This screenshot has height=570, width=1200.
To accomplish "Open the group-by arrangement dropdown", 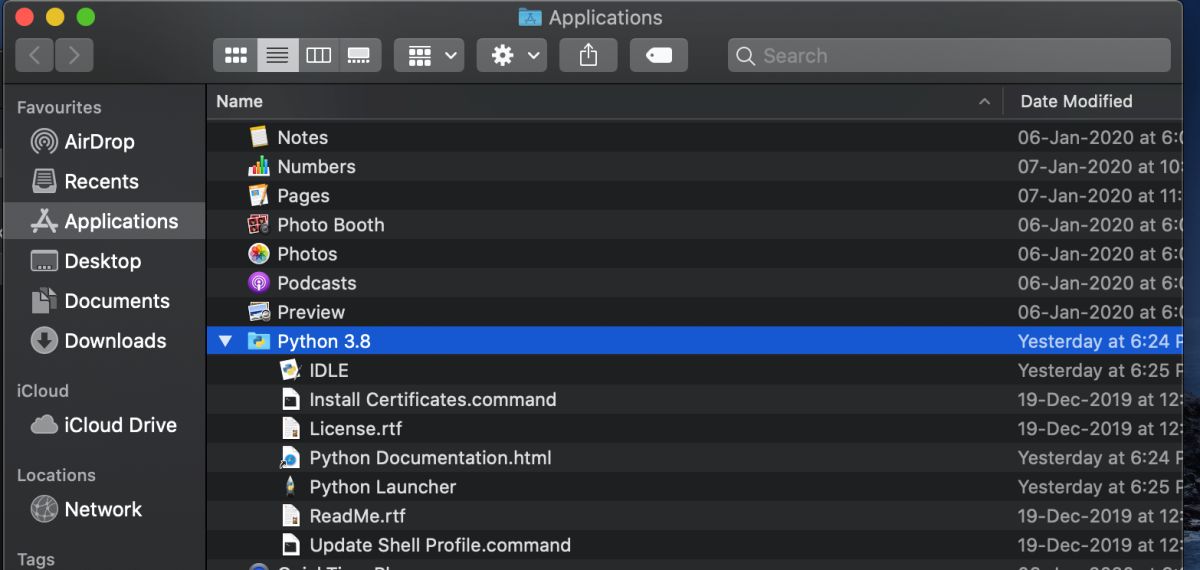I will [429, 55].
